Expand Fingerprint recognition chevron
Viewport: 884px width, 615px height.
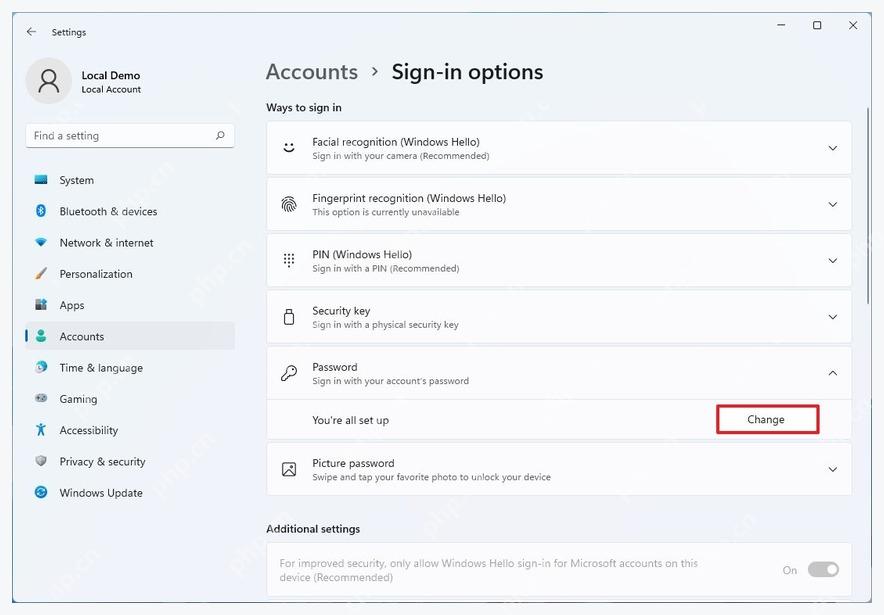click(x=832, y=204)
